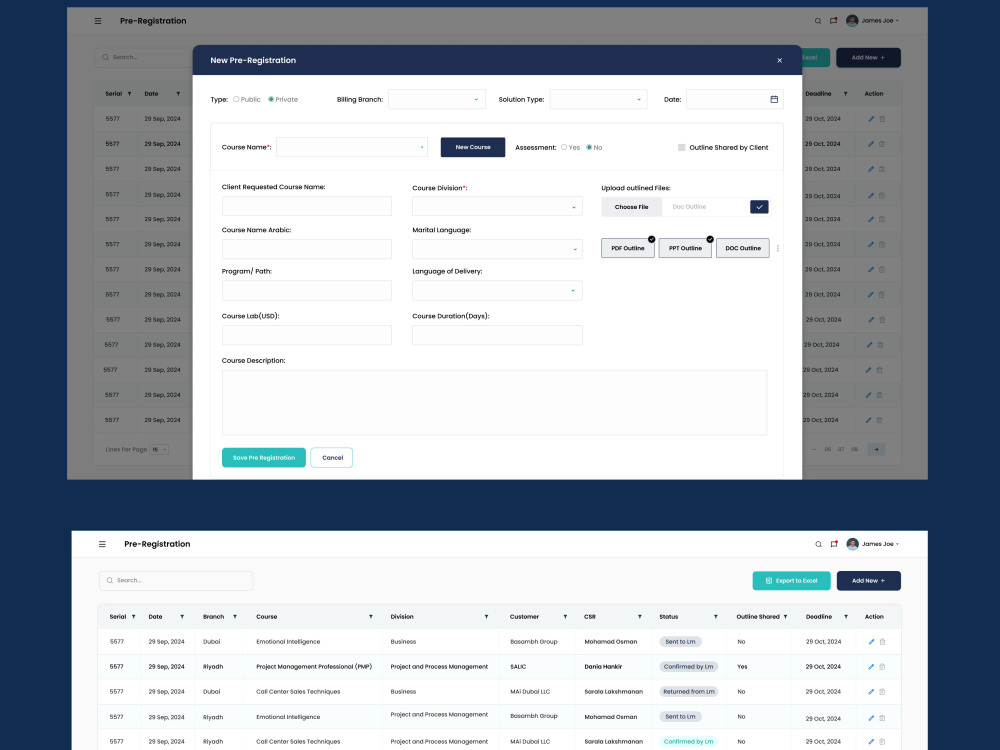This screenshot has height=750, width=1000.
Task: Delete the Dubai Emotional Intelligence row
Action: 883,642
